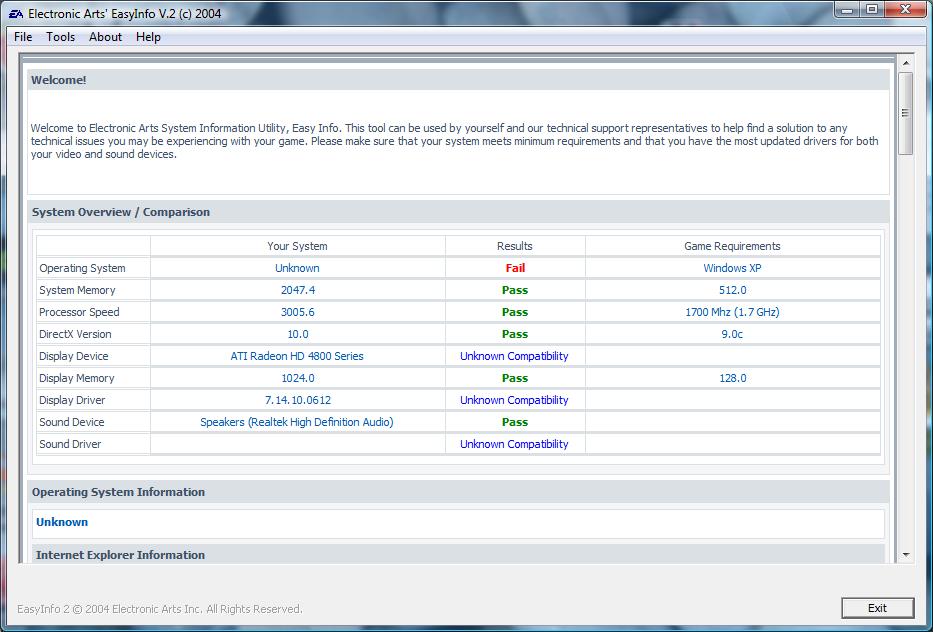Click the bold Unknown under Operating System Information

click(62, 522)
